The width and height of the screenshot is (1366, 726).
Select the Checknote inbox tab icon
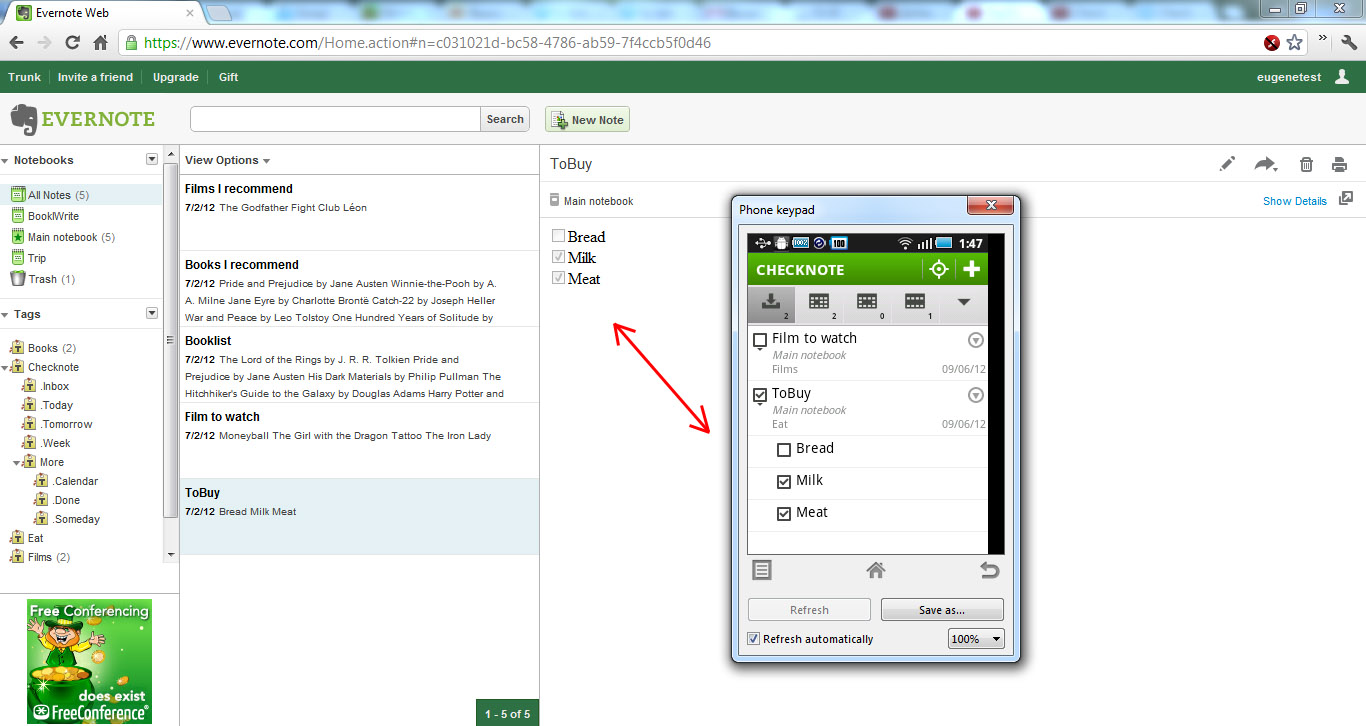(772, 303)
